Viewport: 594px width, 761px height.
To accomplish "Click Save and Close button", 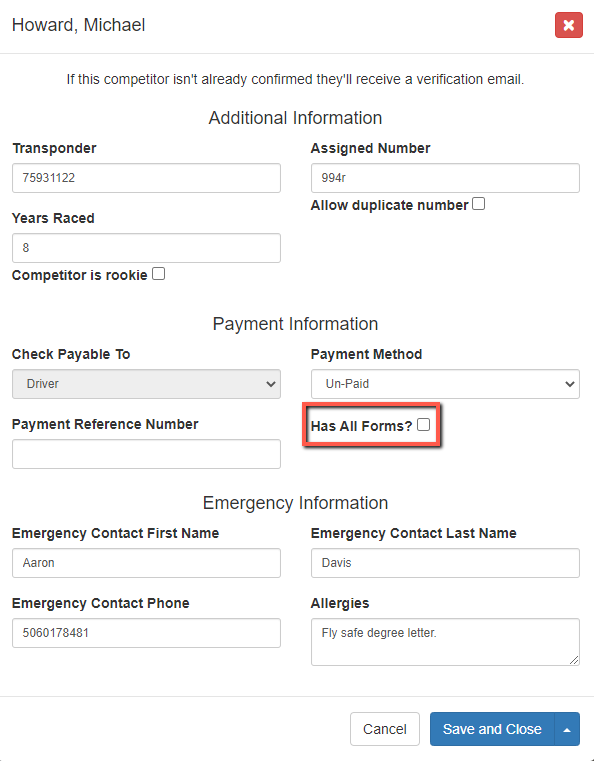I will [x=492, y=729].
